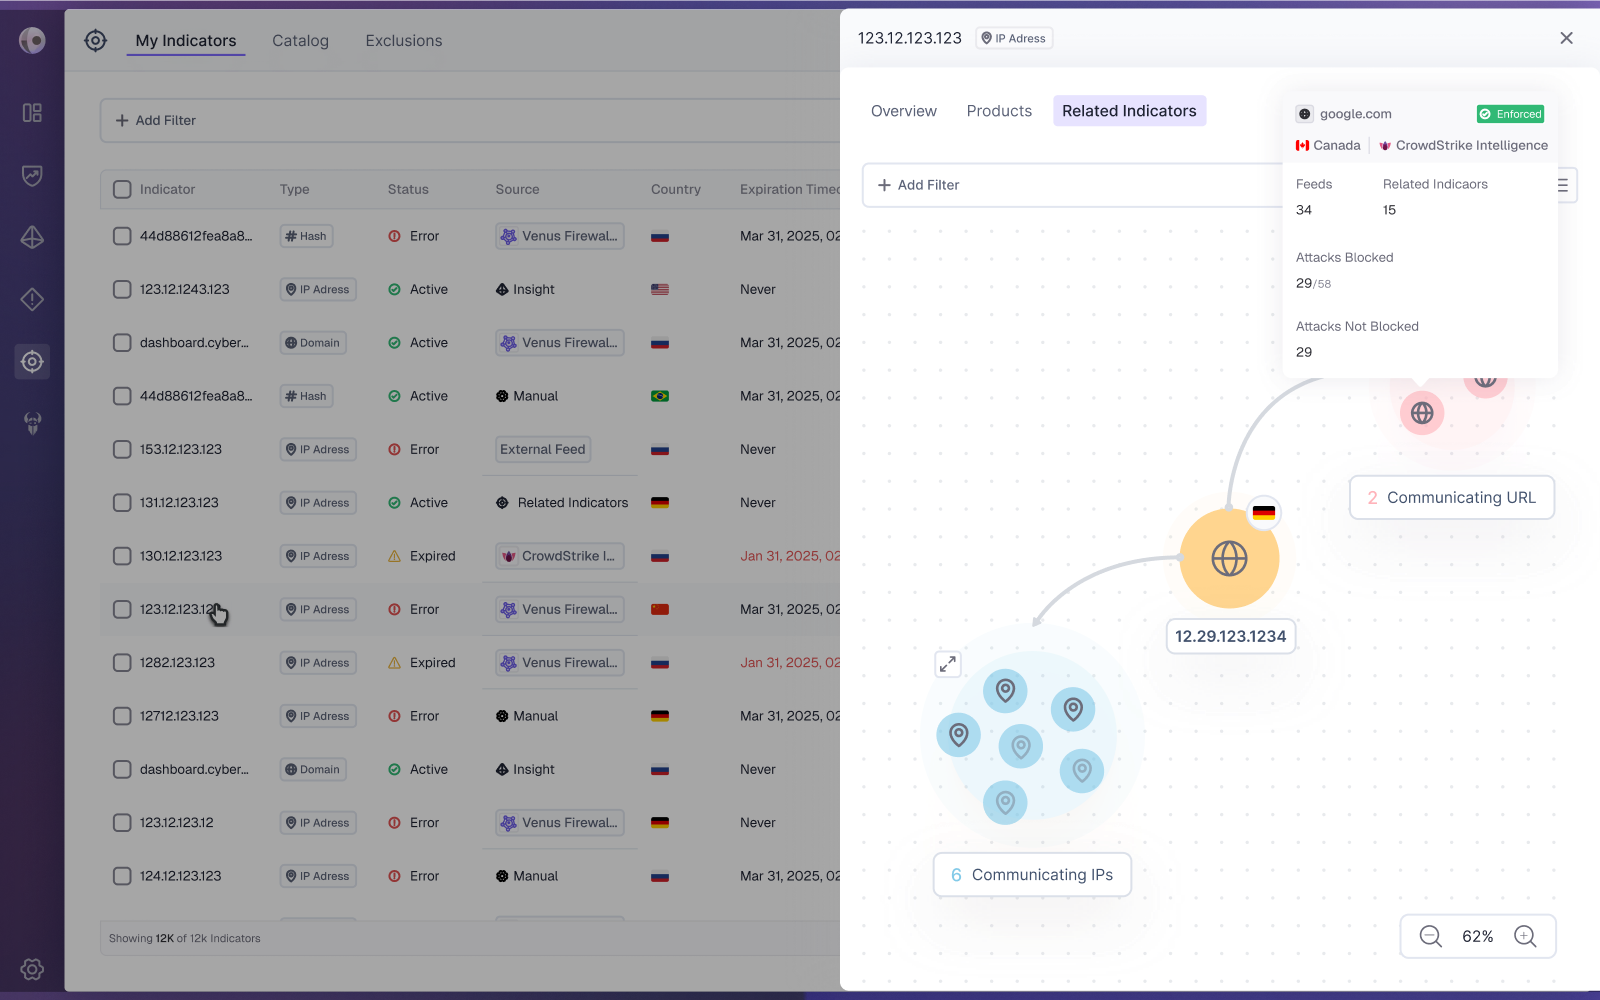Sort by the Status column header
Viewport: 1600px width, 1000px height.
click(408, 189)
